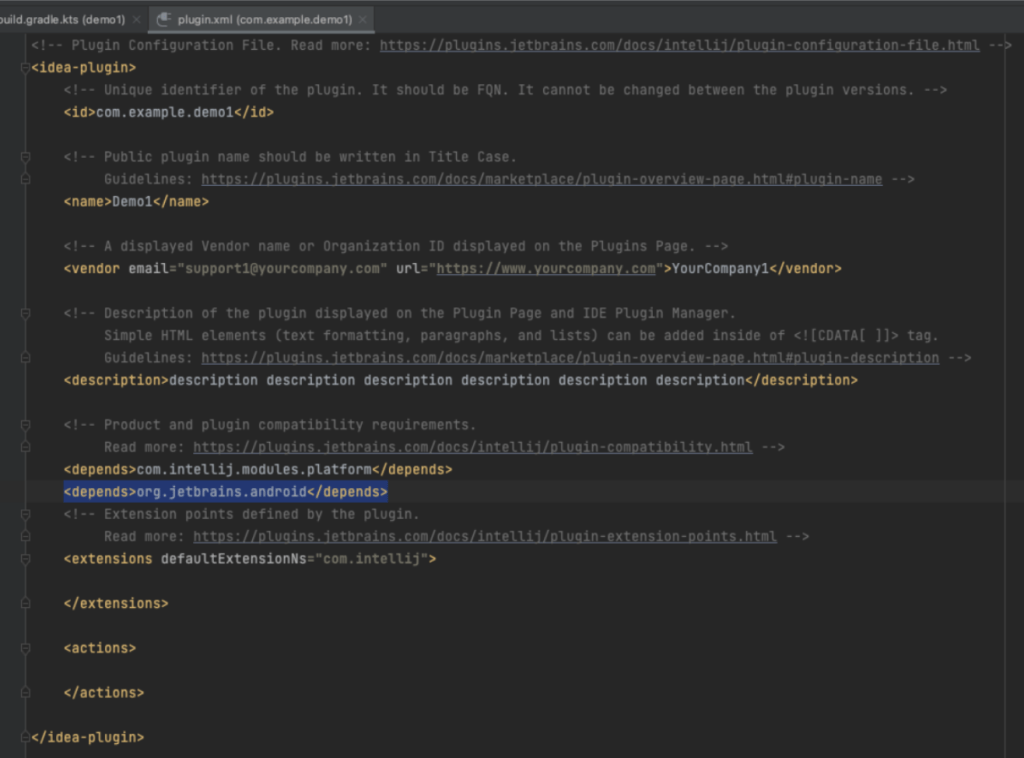The height and width of the screenshot is (758, 1024).
Task: Open the plugin-compatibility.html link
Action: point(473,447)
